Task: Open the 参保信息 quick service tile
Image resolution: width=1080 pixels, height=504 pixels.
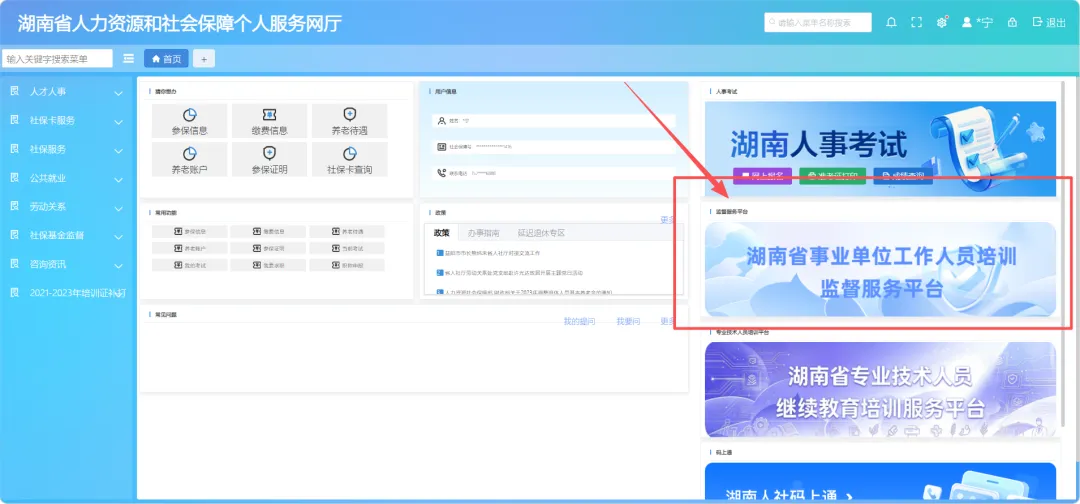Action: pyautogui.click(x=189, y=121)
